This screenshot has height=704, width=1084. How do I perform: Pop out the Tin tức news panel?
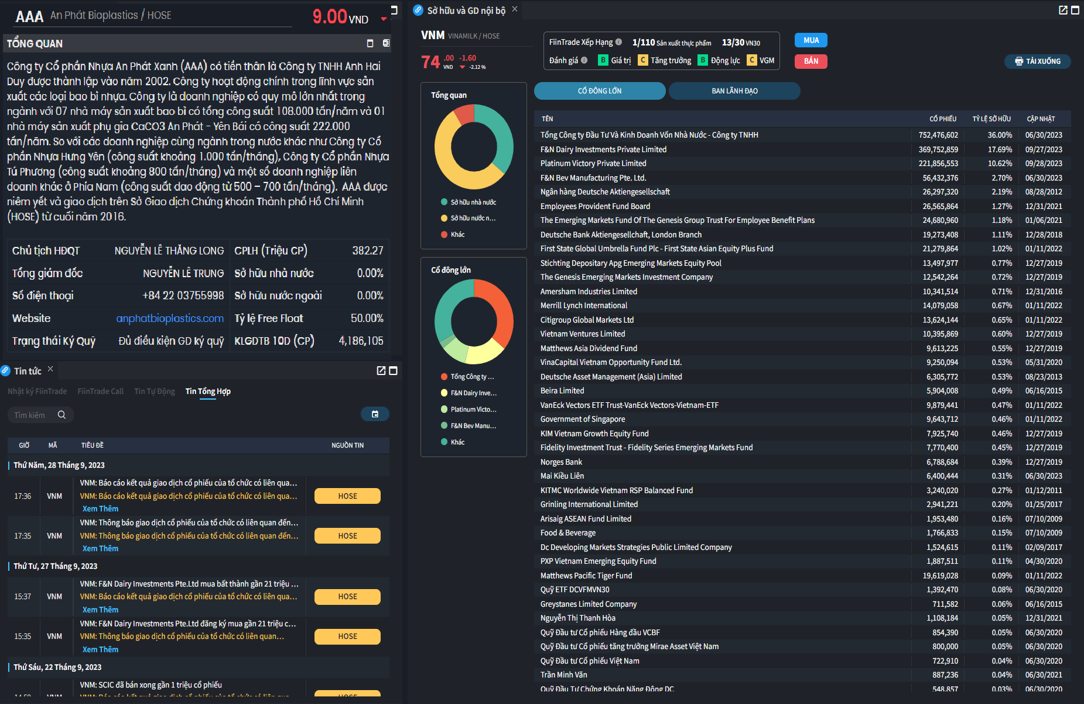point(381,371)
